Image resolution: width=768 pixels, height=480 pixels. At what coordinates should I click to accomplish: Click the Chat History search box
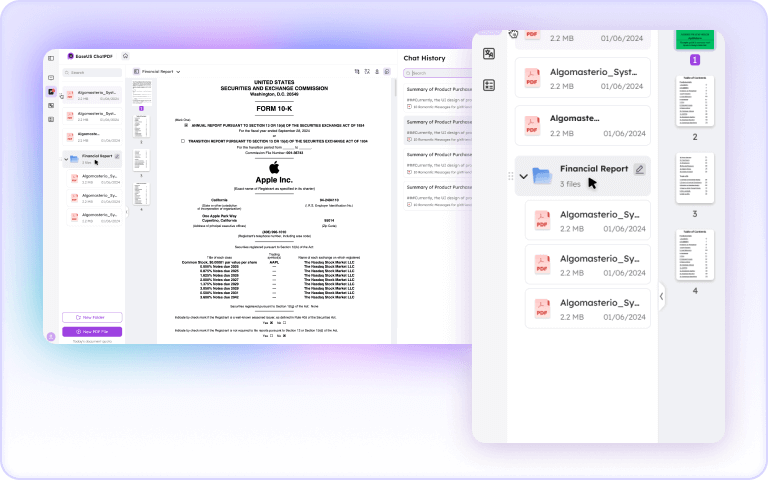click(x=437, y=73)
